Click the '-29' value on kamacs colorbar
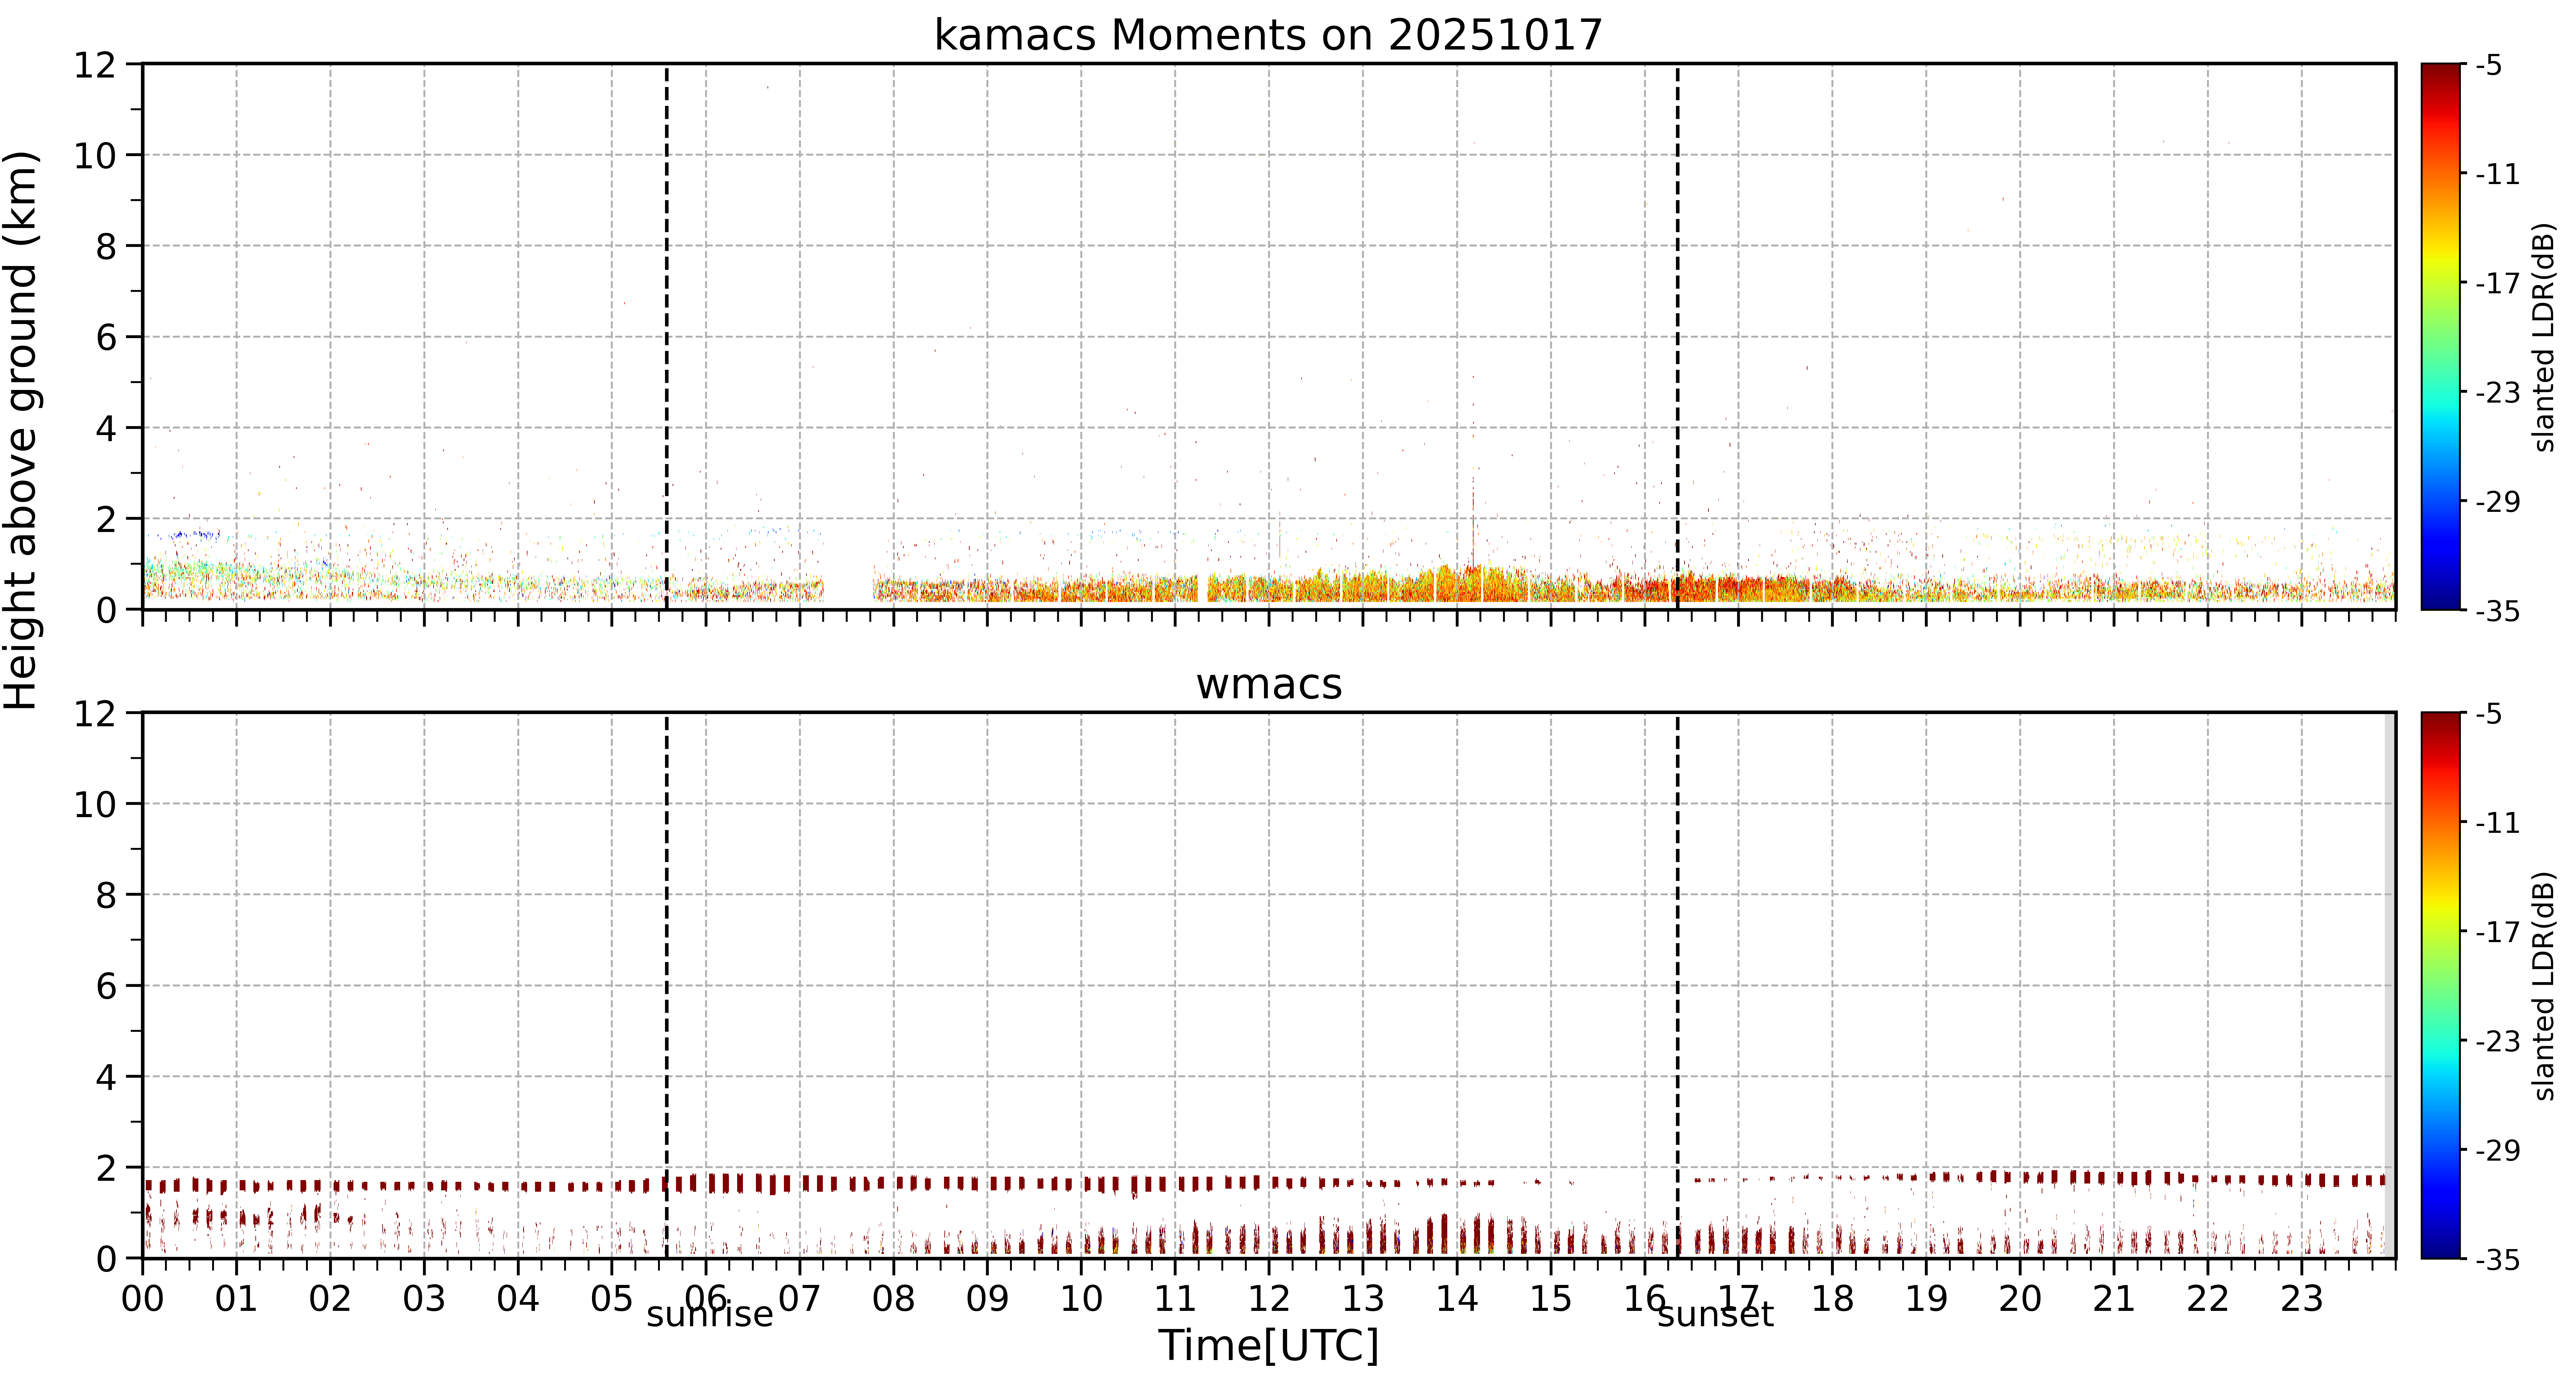Viewport: 2576px width, 1386px height. coord(2497,501)
